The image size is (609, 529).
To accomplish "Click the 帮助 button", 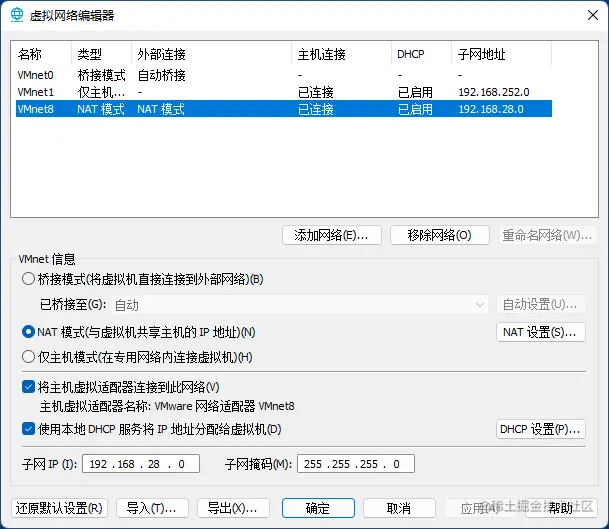I will pos(561,508).
